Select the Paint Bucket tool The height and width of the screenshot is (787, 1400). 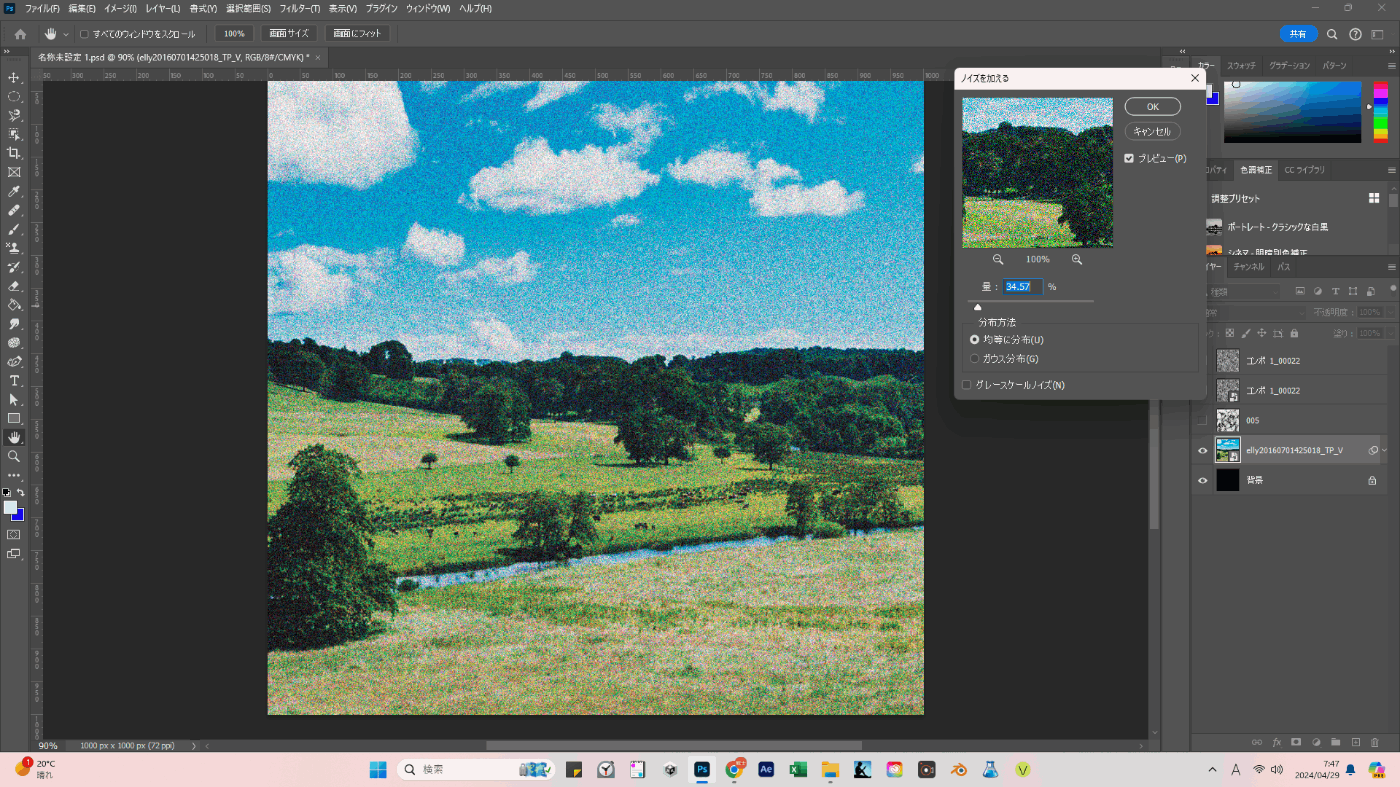click(14, 305)
